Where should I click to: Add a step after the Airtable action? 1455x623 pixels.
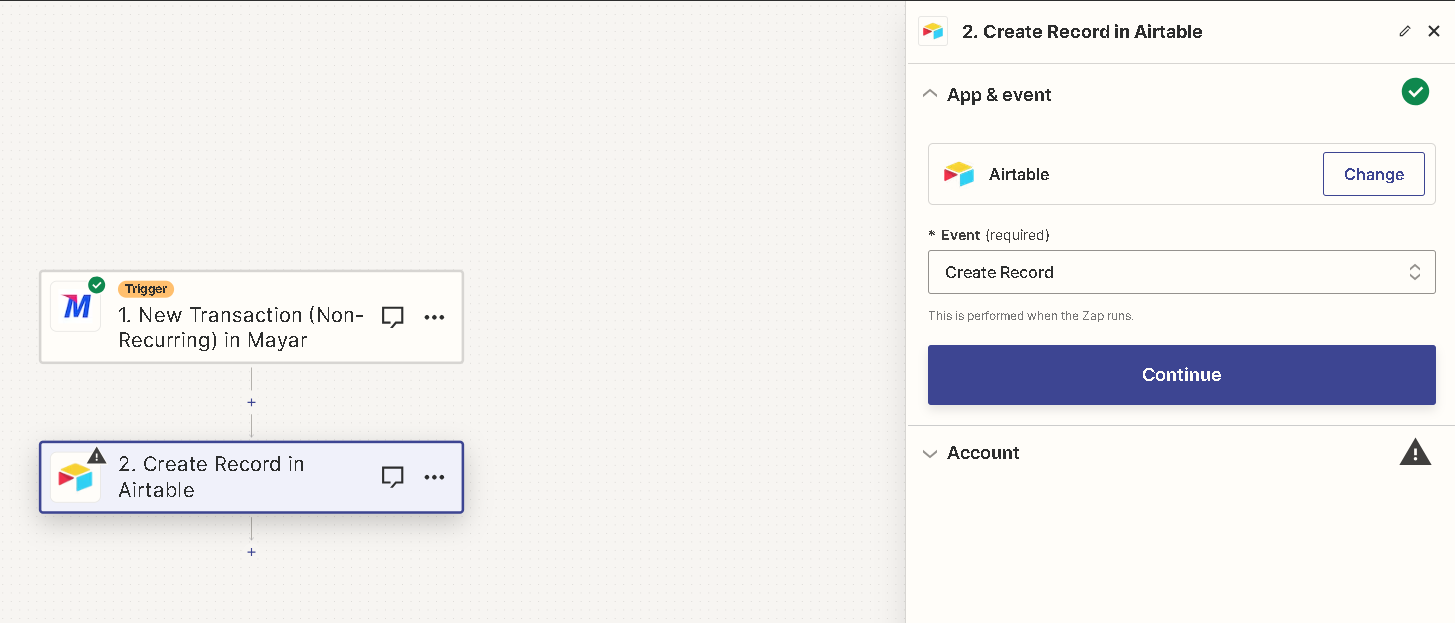pos(251,552)
